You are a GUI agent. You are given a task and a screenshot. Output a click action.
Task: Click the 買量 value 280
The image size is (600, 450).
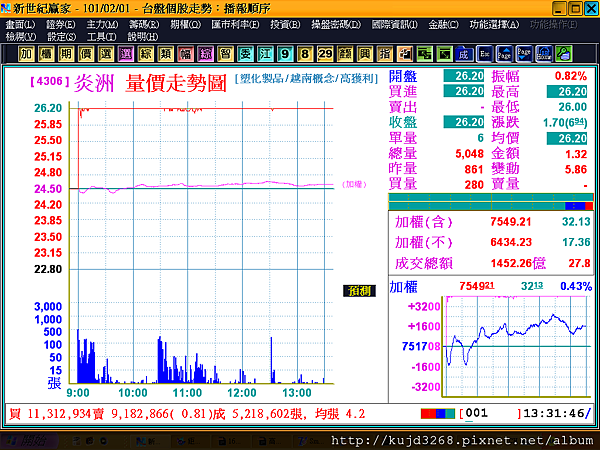click(x=474, y=185)
